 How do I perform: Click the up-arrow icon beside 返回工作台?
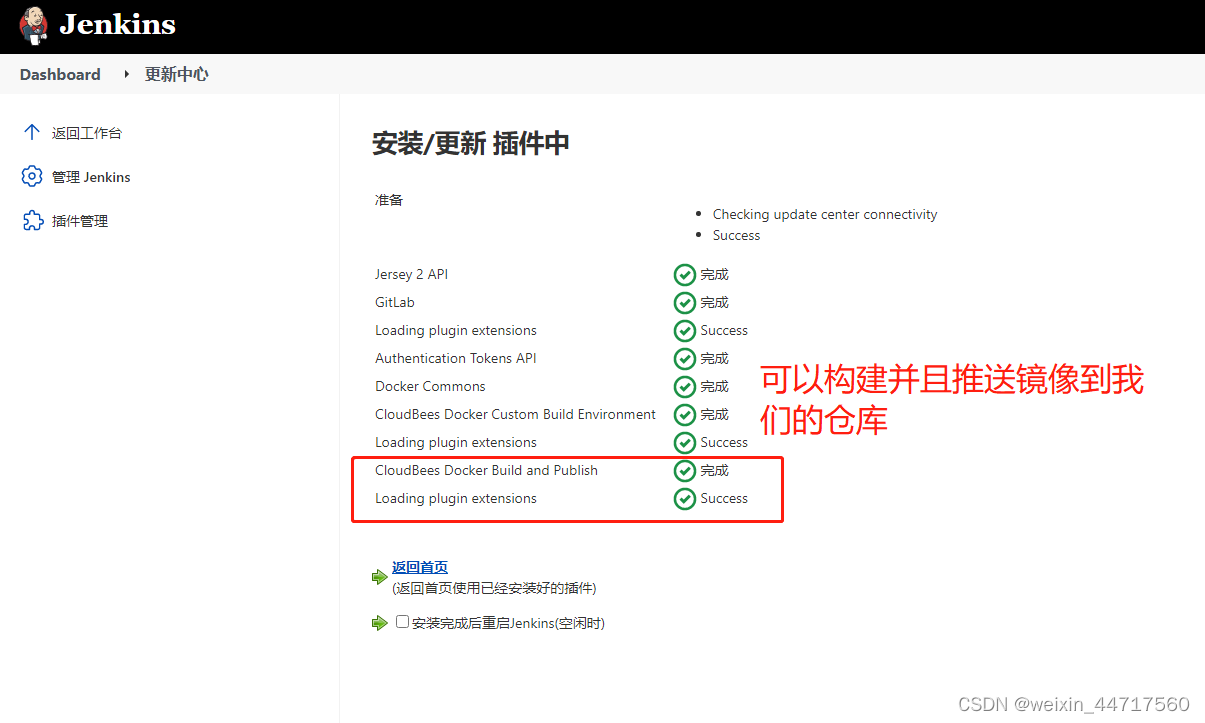[x=32, y=132]
